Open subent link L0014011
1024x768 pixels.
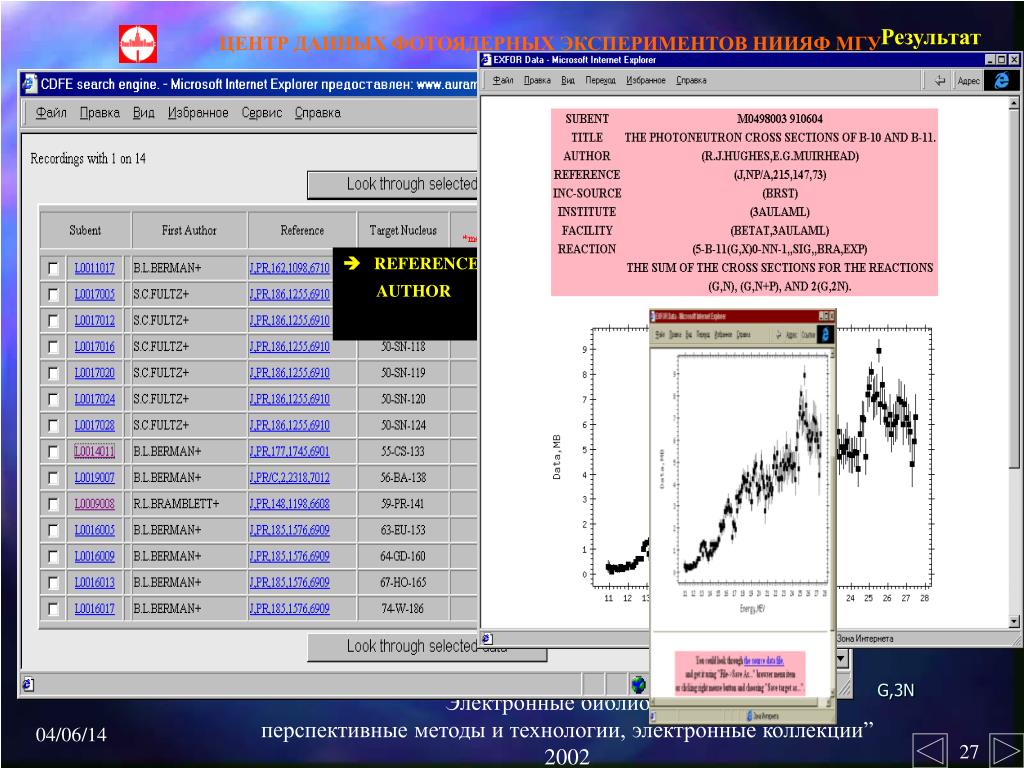pos(95,451)
